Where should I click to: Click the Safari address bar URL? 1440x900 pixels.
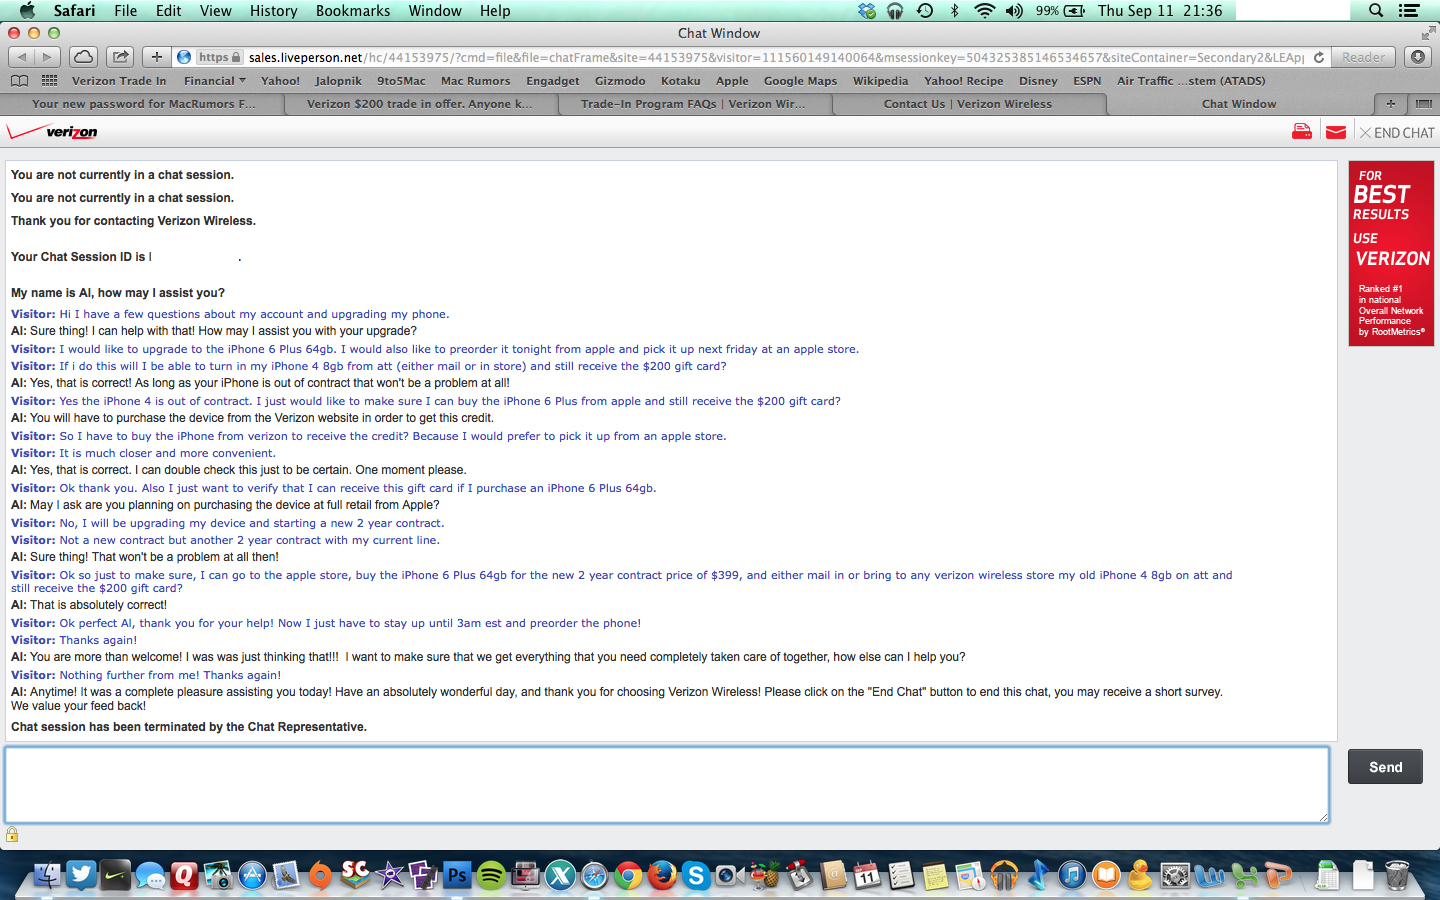[775, 57]
